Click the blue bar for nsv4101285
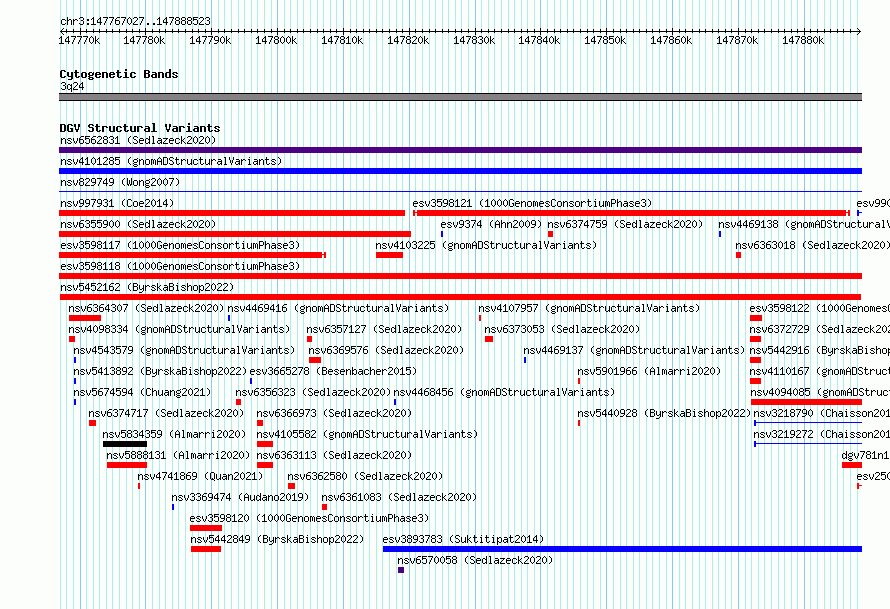The image size is (890, 609). click(x=460, y=171)
